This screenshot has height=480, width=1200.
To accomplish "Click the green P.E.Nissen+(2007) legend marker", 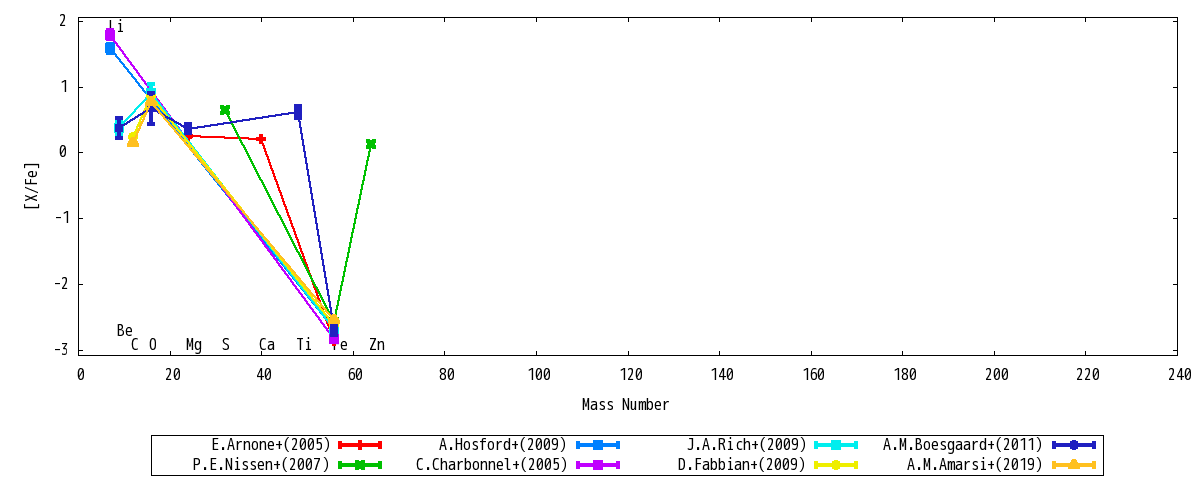I will pyautogui.click(x=359, y=465).
